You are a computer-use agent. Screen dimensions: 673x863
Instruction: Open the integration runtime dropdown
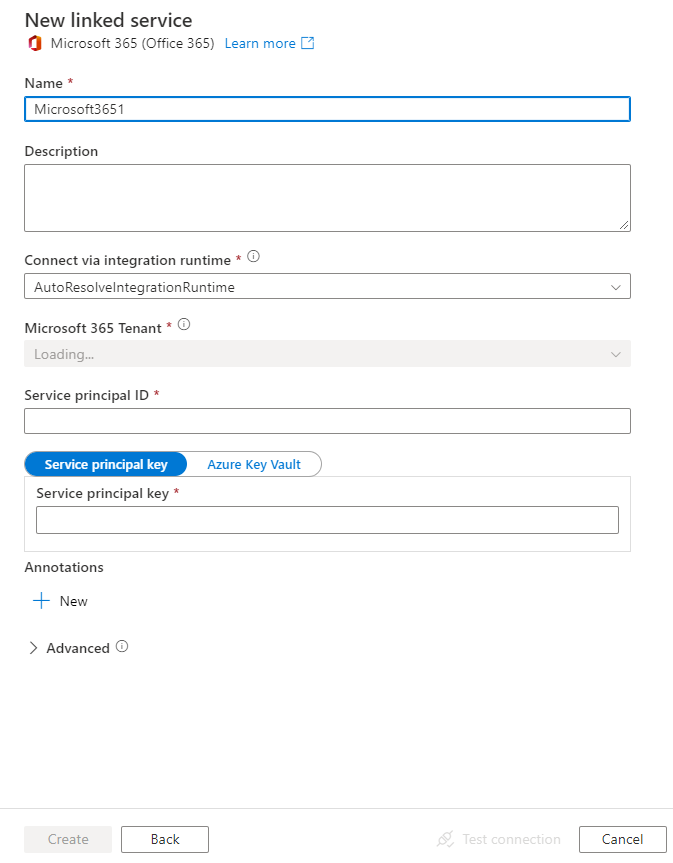pyautogui.click(x=327, y=287)
